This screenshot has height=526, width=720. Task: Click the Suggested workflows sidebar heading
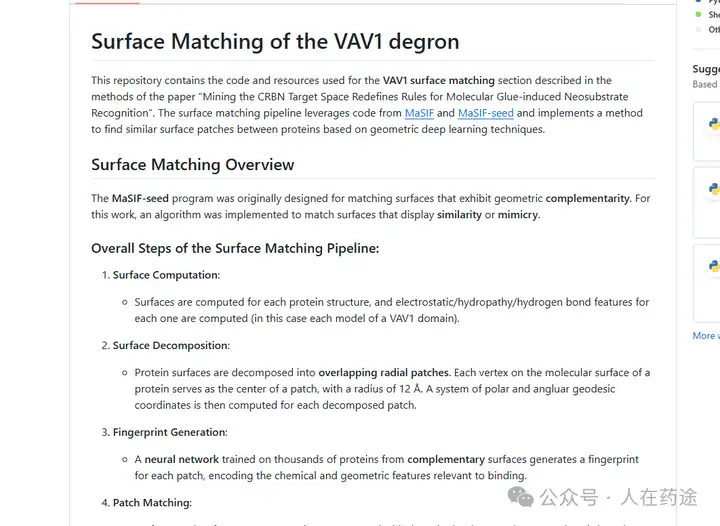coord(706,69)
